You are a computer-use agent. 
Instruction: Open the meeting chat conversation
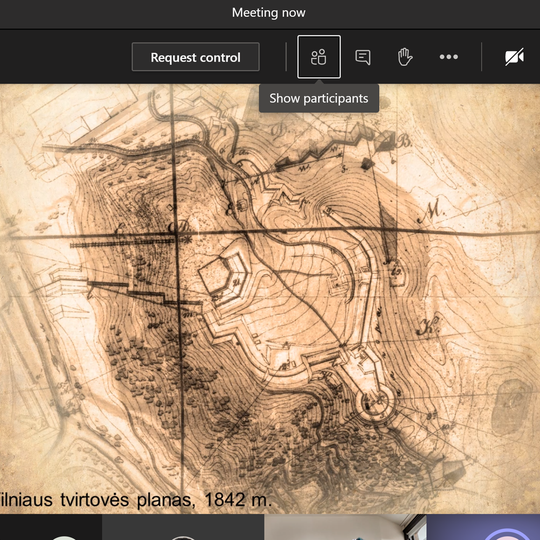pos(363,57)
